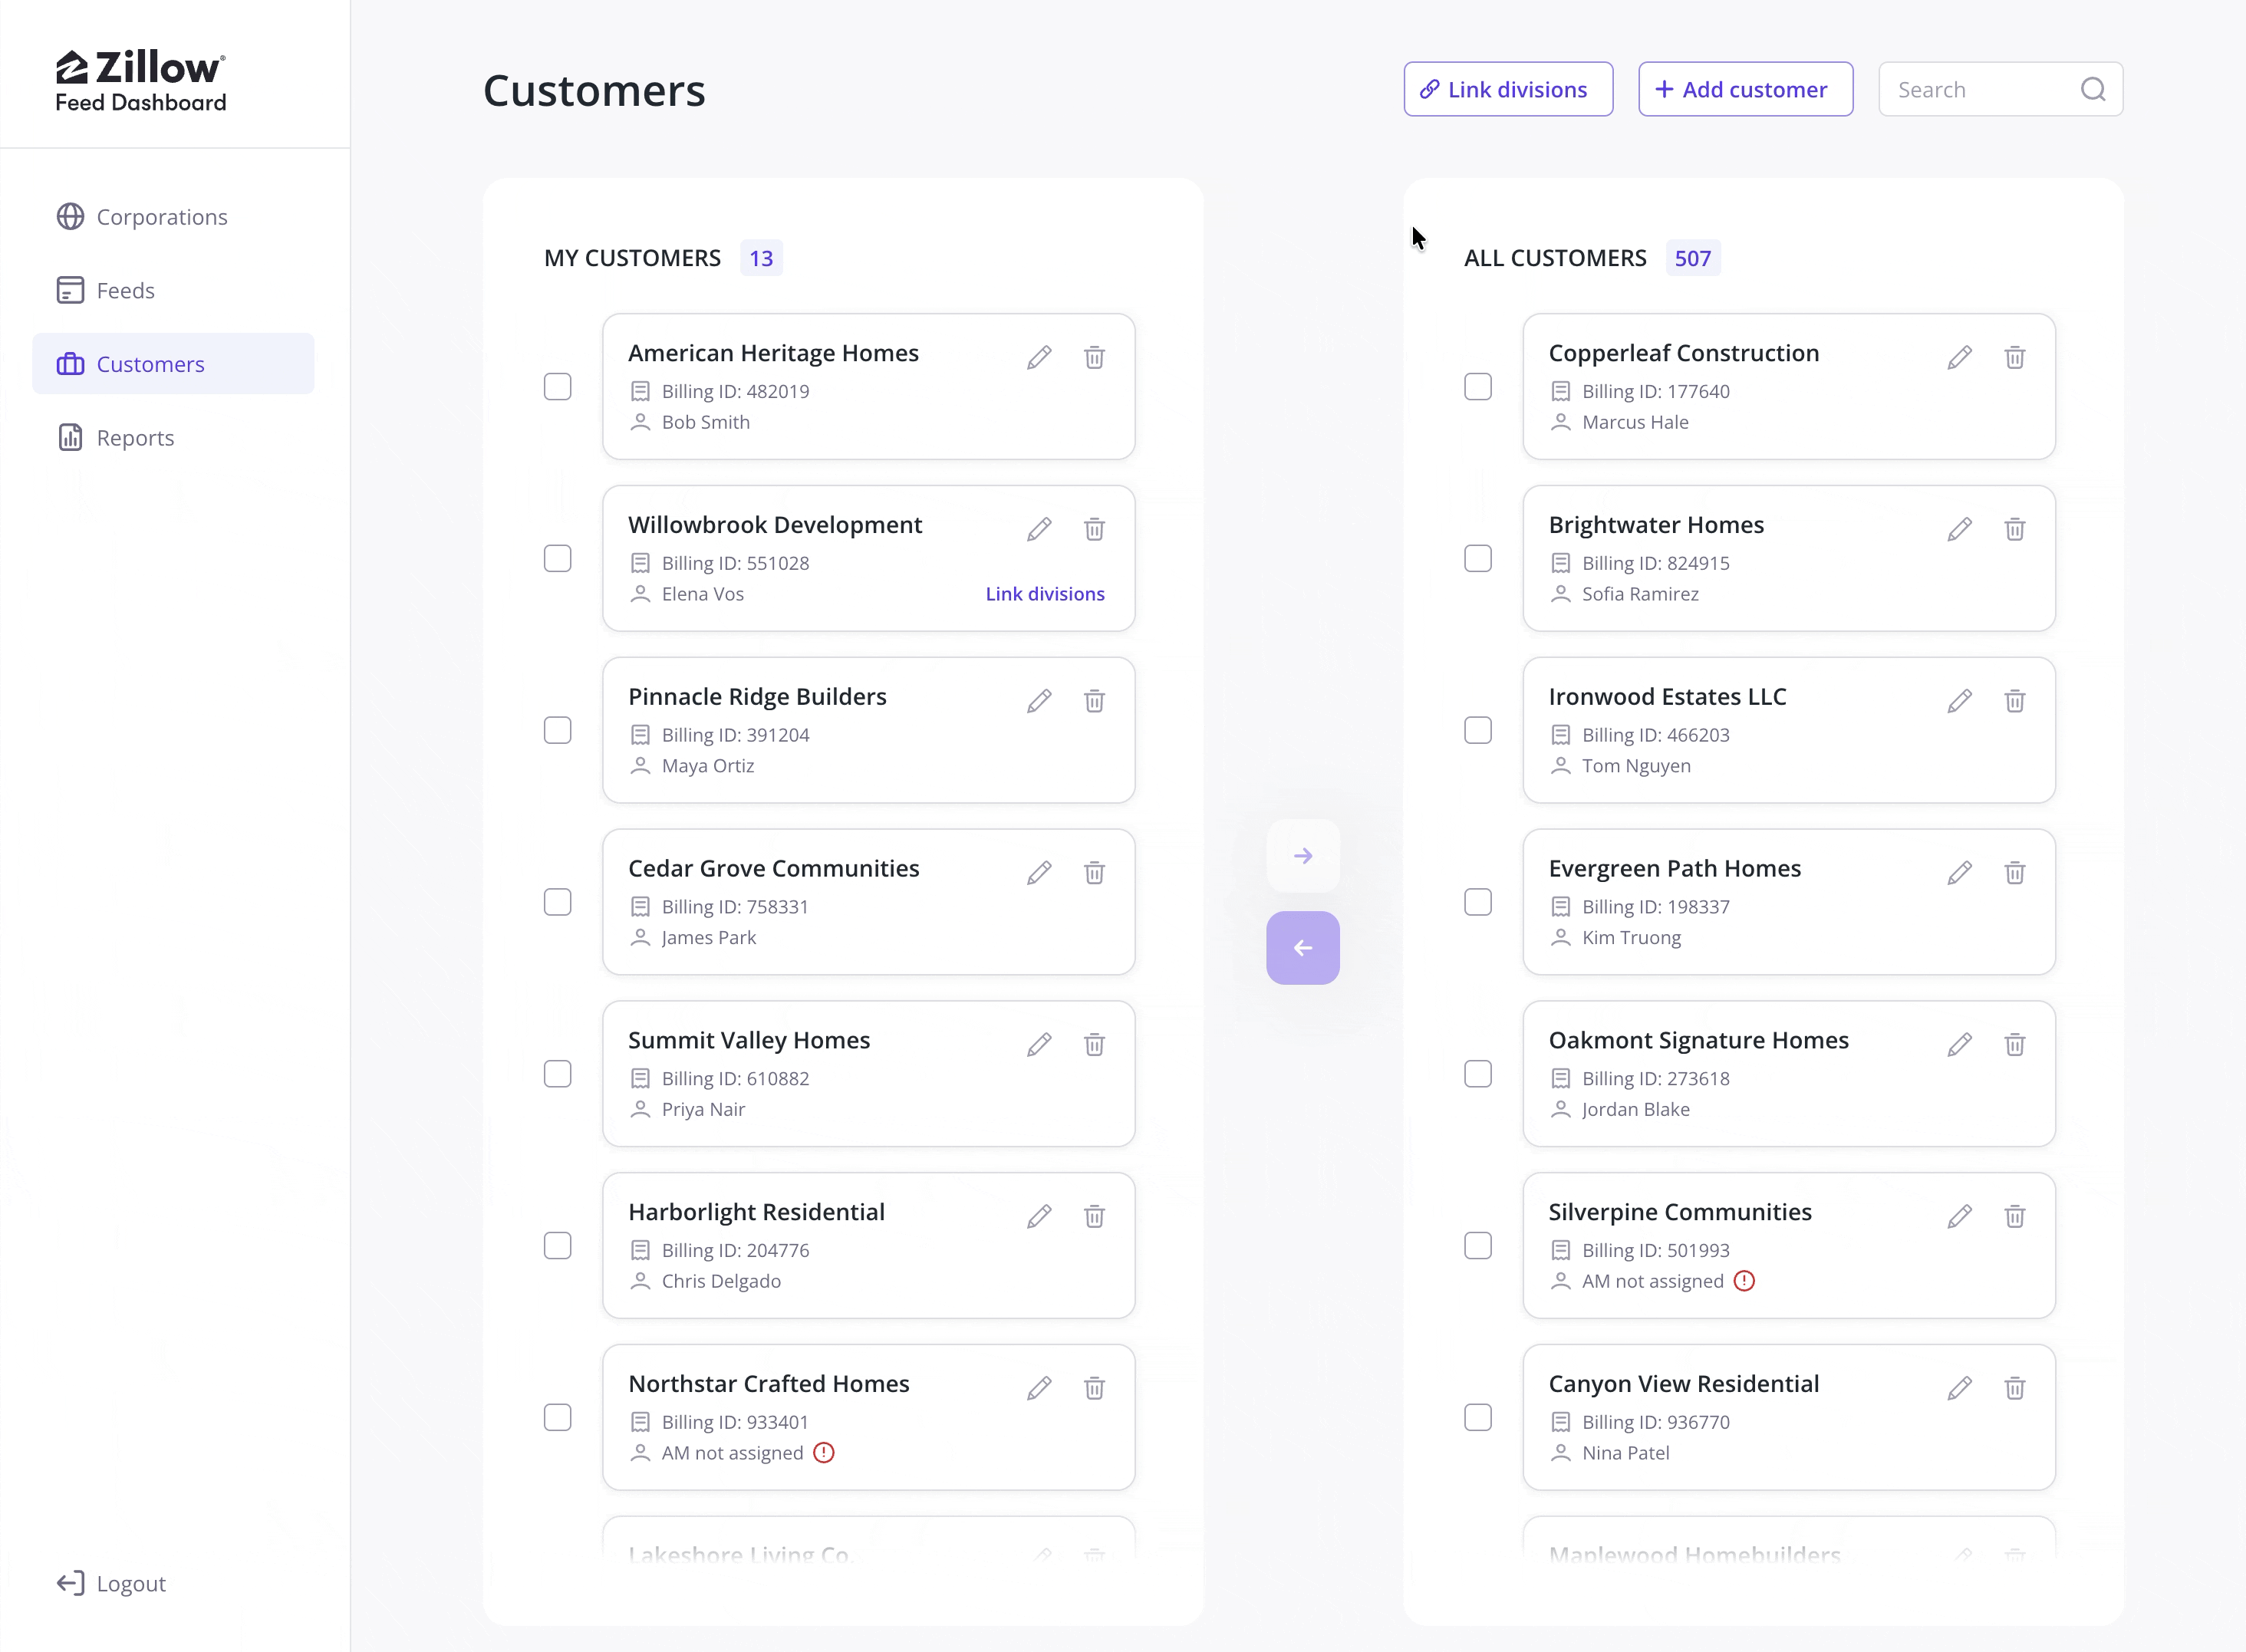The image size is (2246, 1652).
Task: Click the move-right arrow button
Action: (1302, 856)
